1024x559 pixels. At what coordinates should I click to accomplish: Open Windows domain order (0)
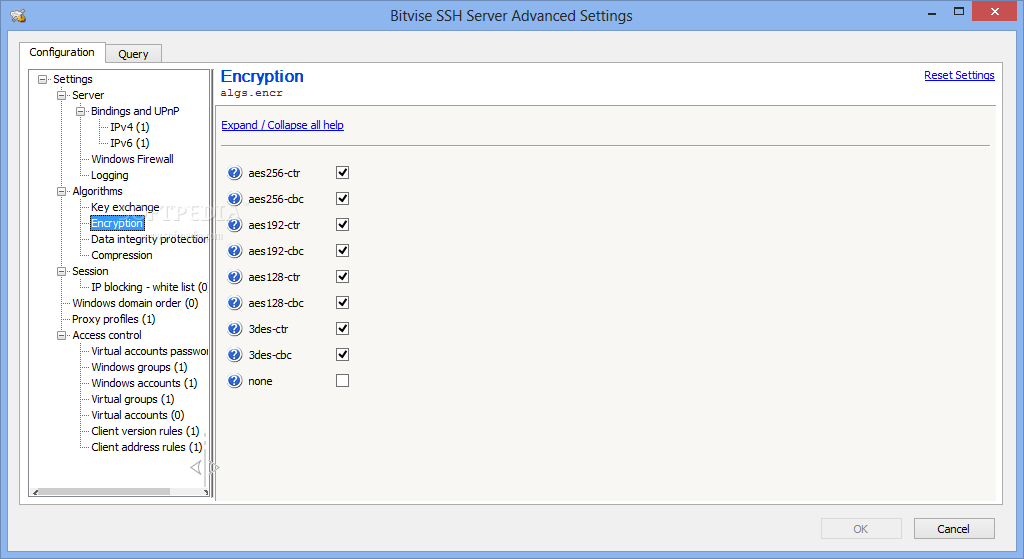click(x=135, y=303)
